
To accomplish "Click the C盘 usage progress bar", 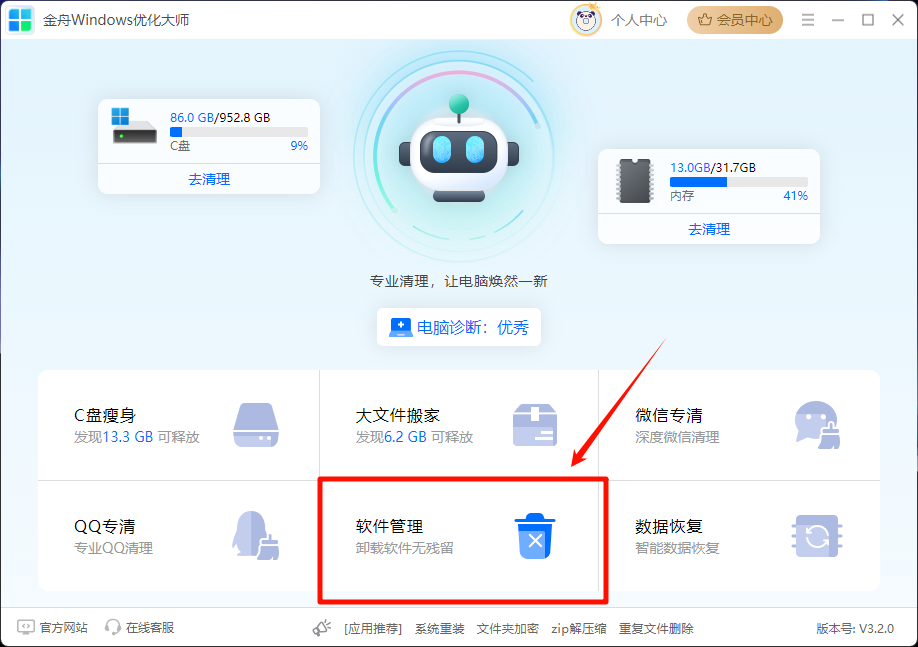I will coord(239,132).
